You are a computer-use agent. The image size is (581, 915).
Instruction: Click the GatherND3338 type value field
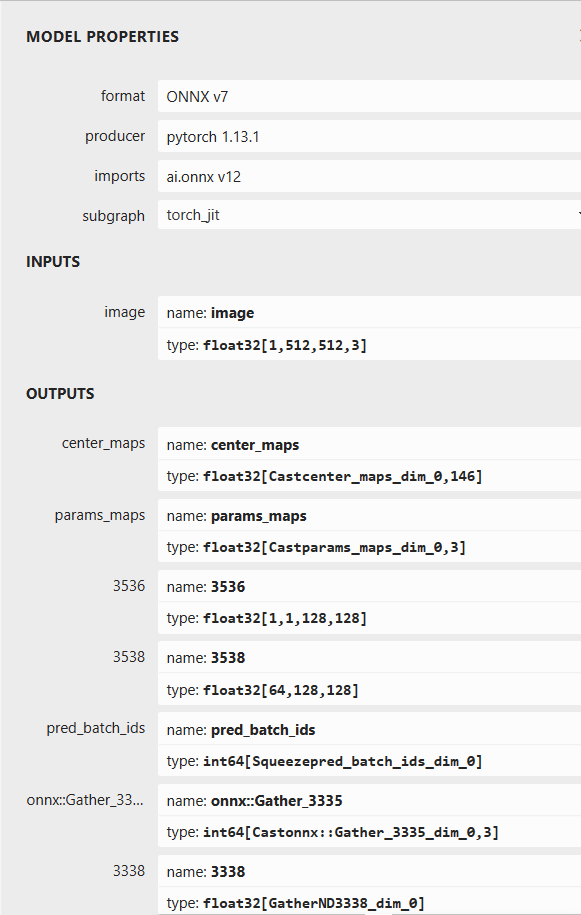(x=300, y=902)
